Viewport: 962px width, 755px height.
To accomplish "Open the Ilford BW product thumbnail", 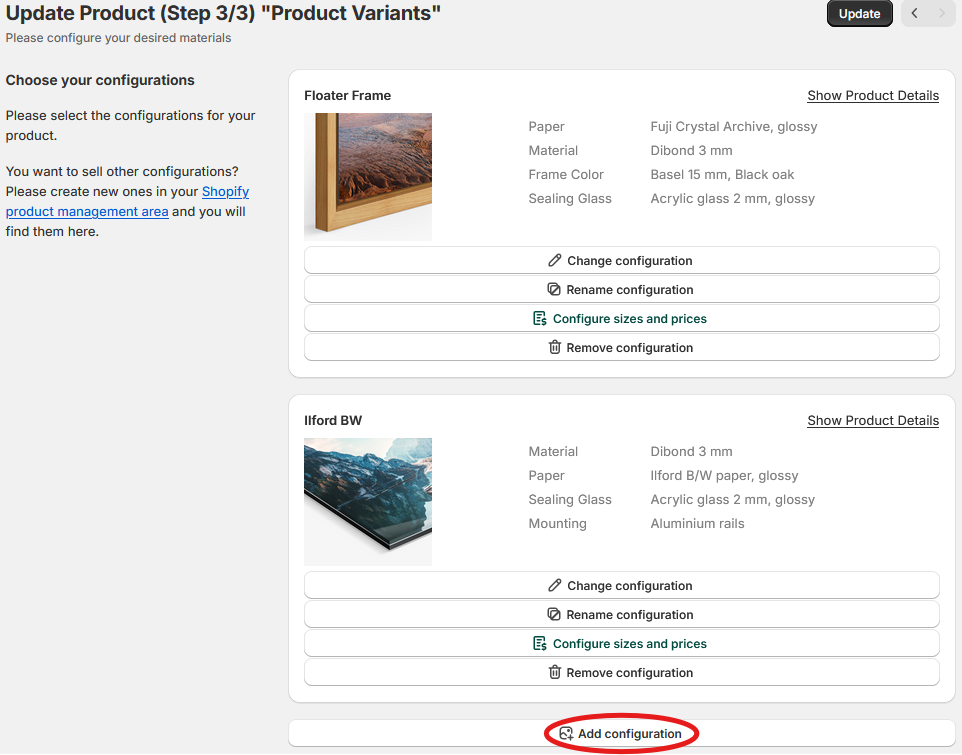I will 368,502.
